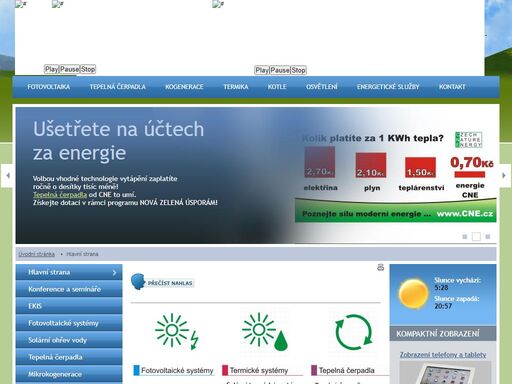This screenshot has width=512, height=384.
Task: Click the talking head read-aloud icon
Action: pos(138,282)
